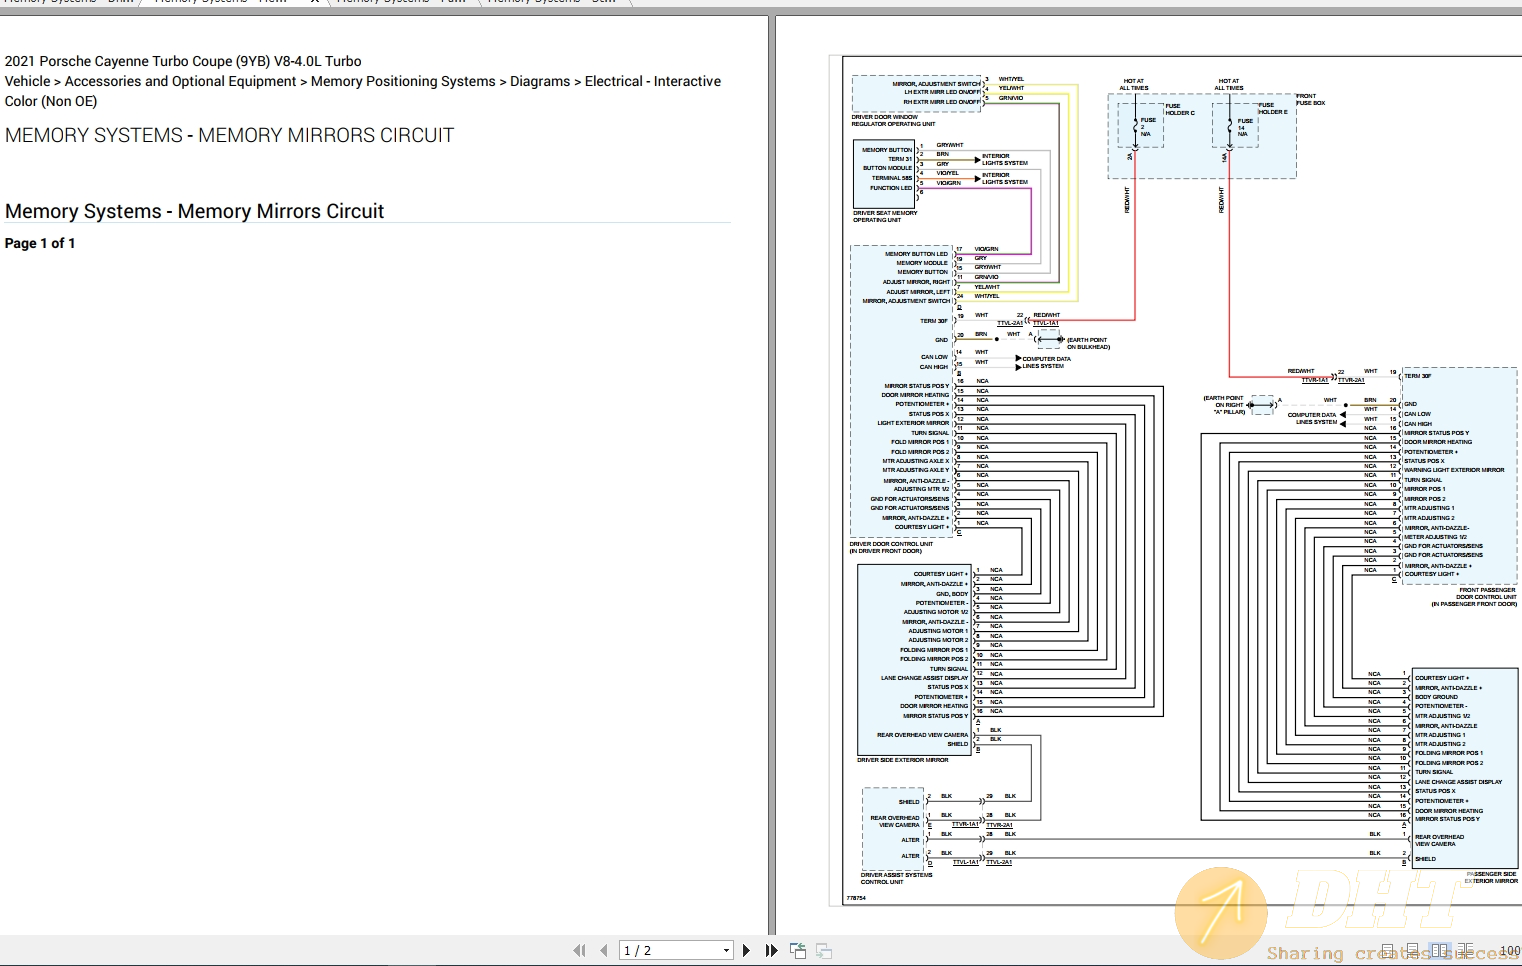Click LIGHT EXTERIOR MIRROR in driver door unit
This screenshot has height=966, width=1522.
[x=913, y=423]
